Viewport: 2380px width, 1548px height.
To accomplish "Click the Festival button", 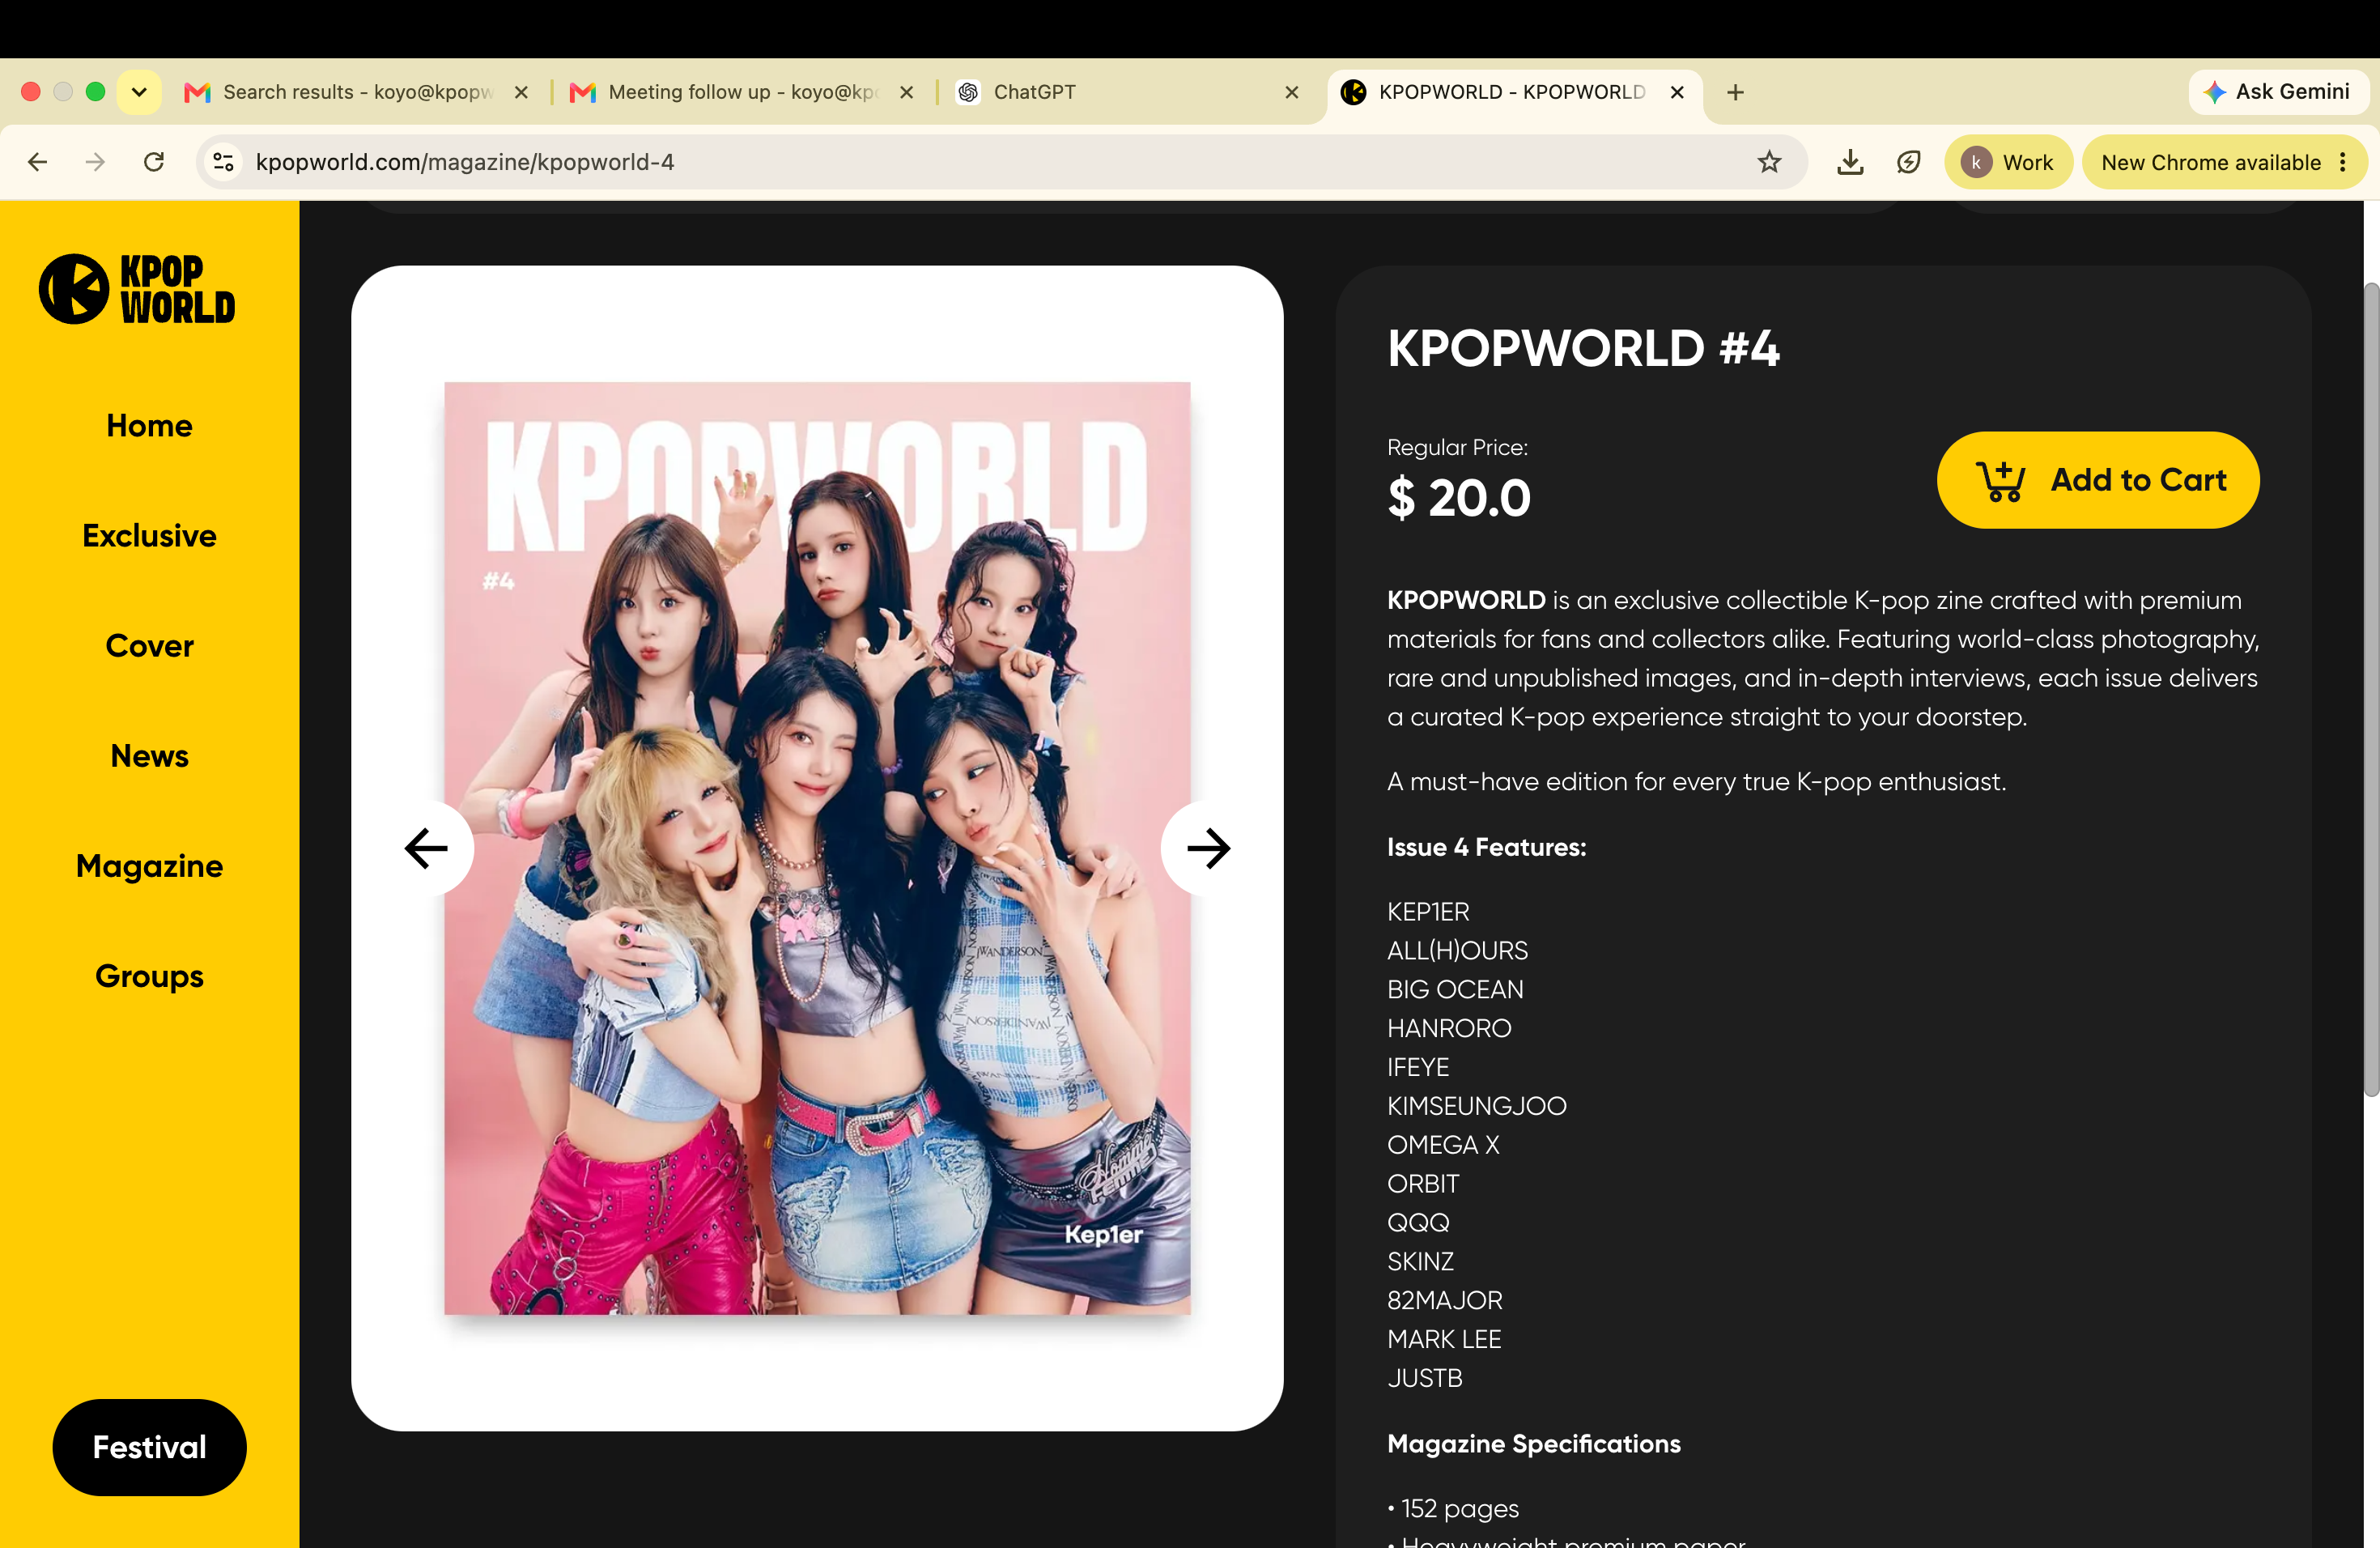I will 149,1447.
